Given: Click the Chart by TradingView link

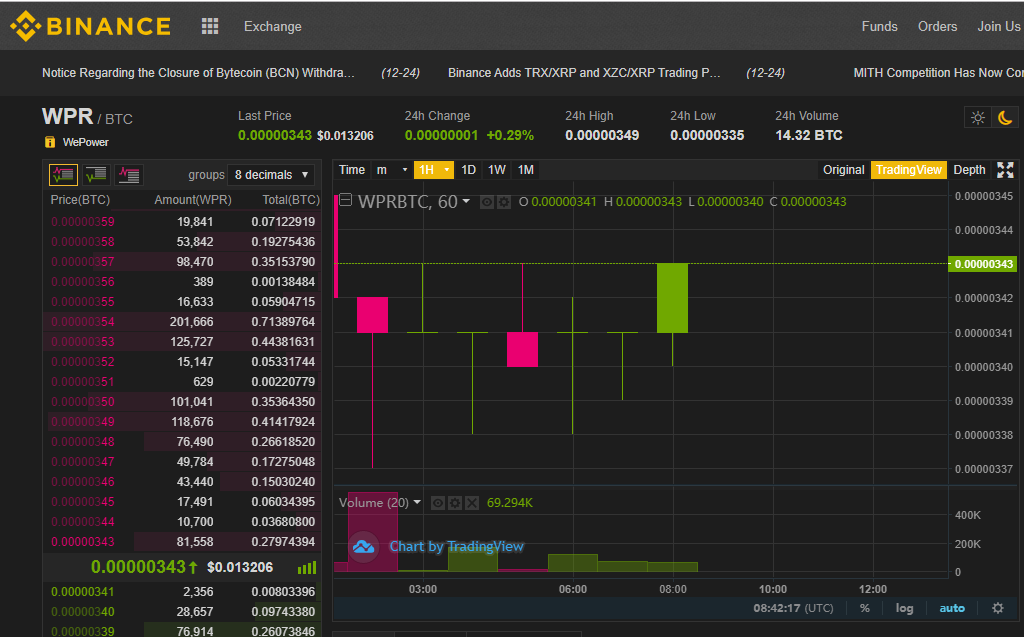Looking at the screenshot, I should coord(456,546).
